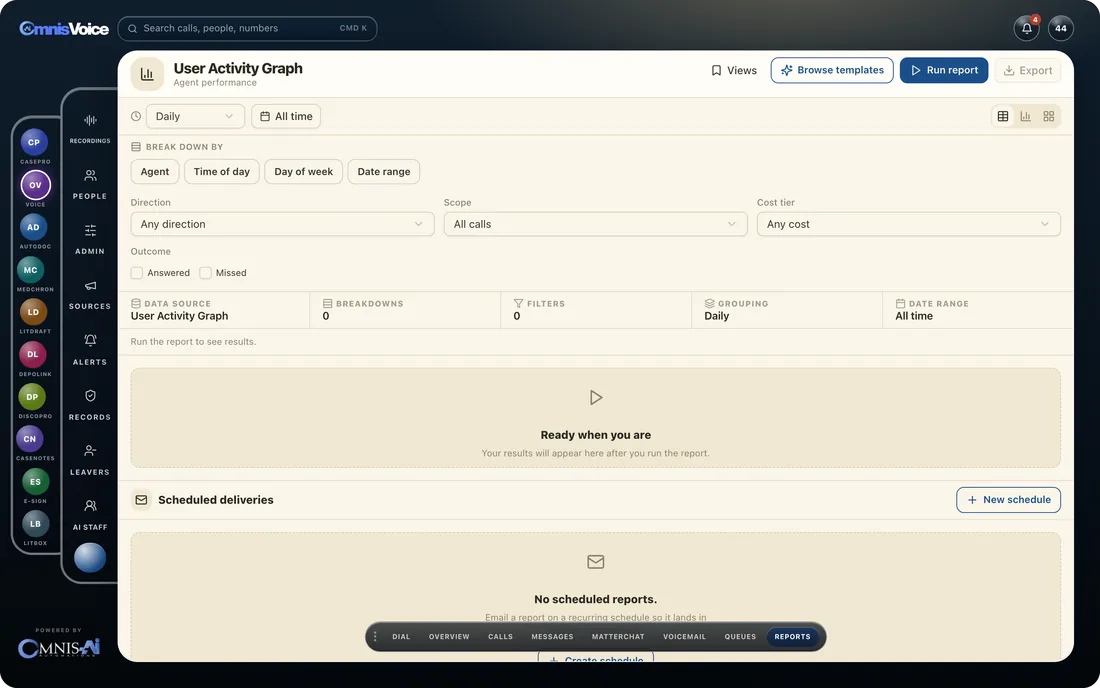Click 'Run the report to see results.' text
The image size is (1100, 688).
pos(193,342)
